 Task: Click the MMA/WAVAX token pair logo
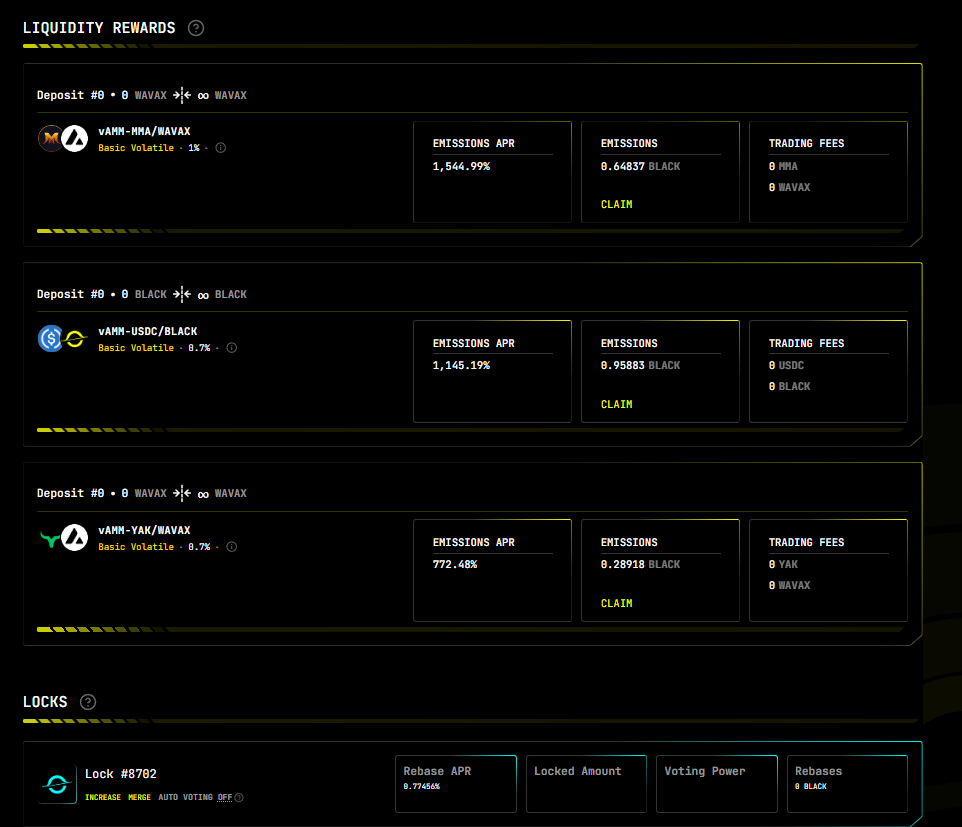click(x=63, y=139)
